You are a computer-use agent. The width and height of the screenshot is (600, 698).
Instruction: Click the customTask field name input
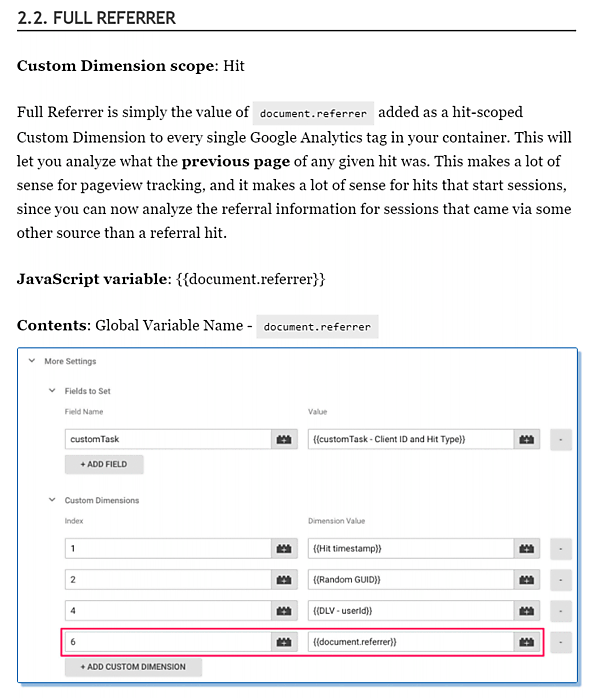coord(167,439)
